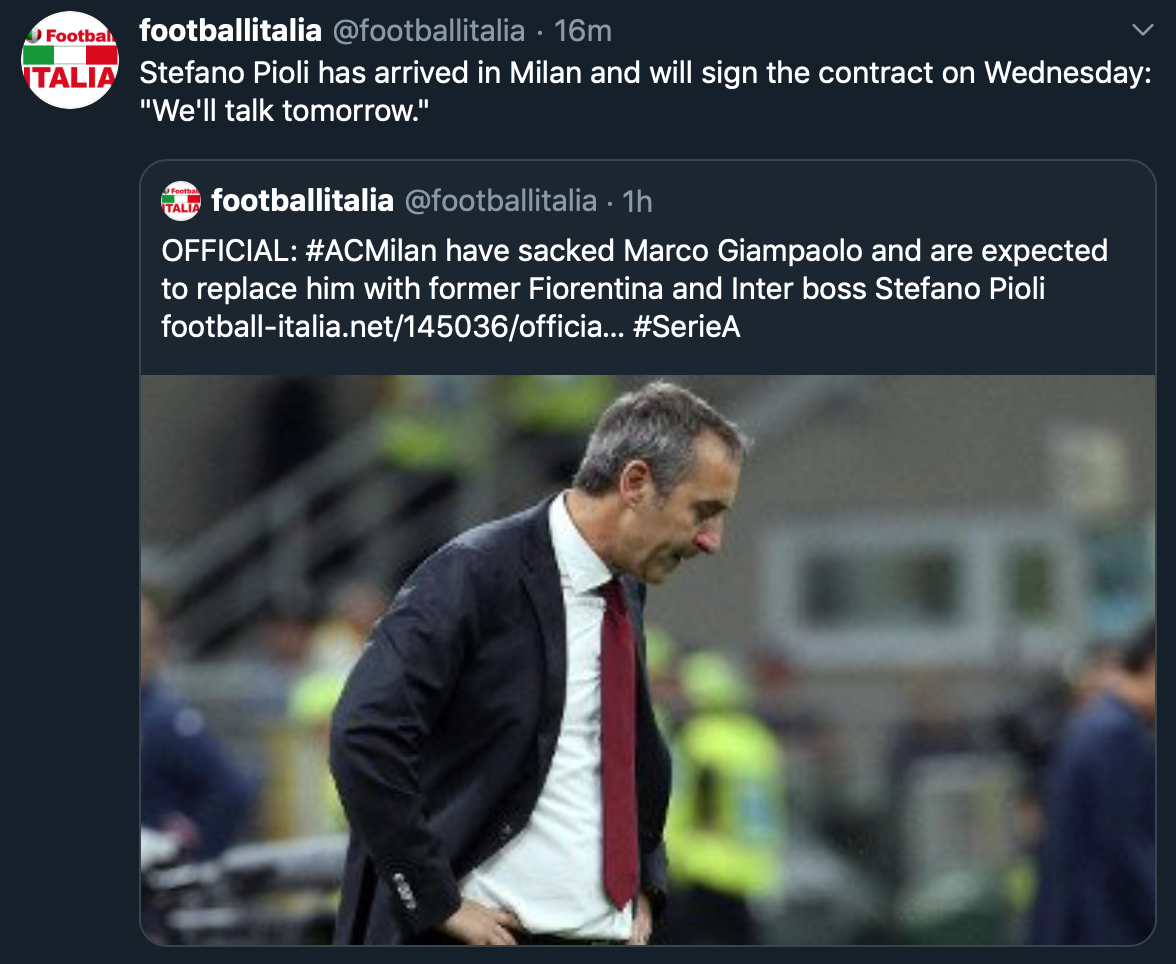The height and width of the screenshot is (964, 1176).
Task: Open the 1h timestamp of quoted tweet
Action: point(638,201)
